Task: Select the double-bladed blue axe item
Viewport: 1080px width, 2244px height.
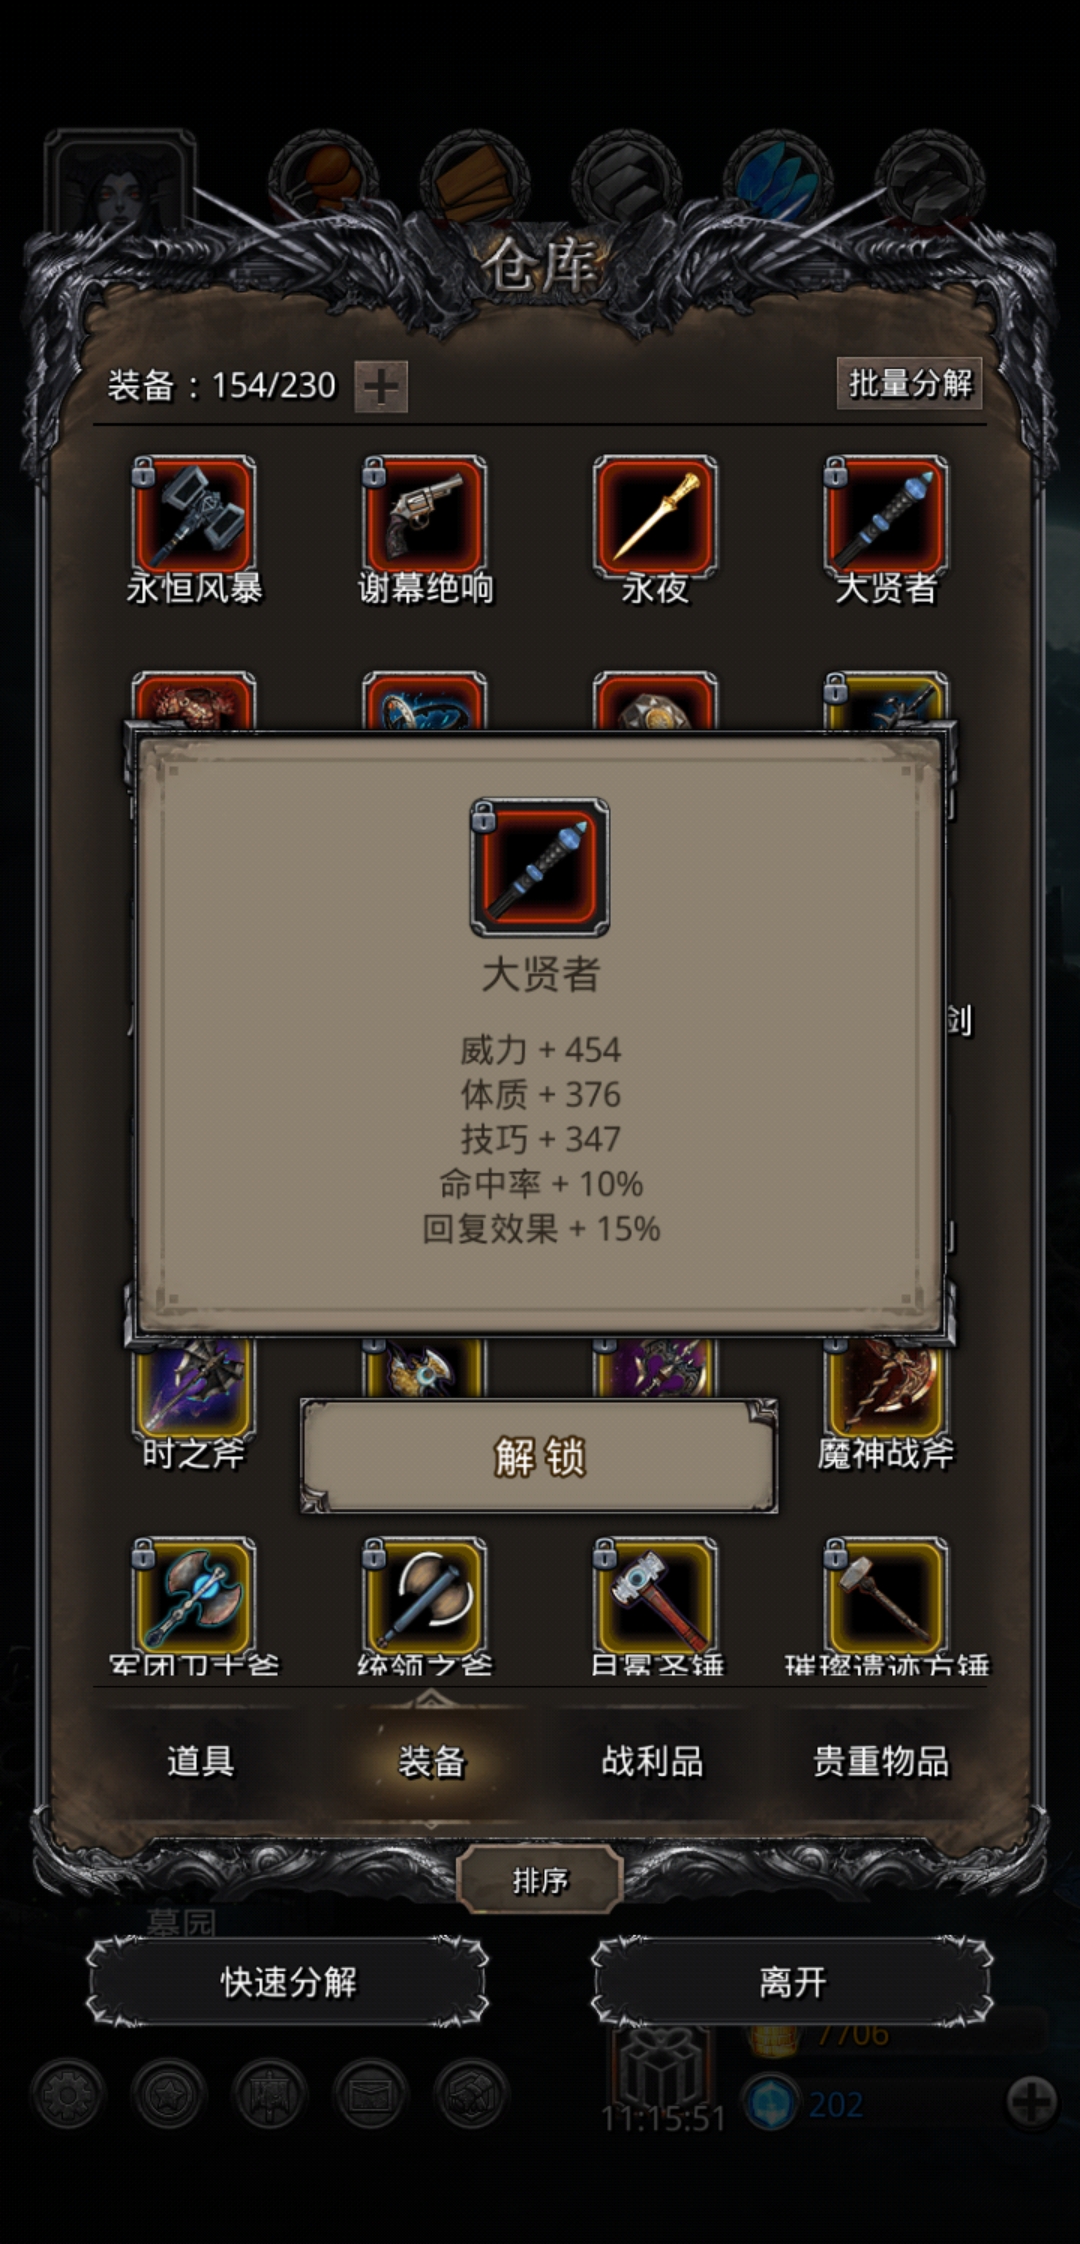Action: pos(194,1598)
